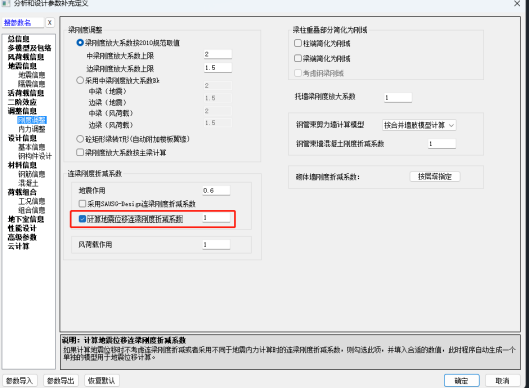Open 高级参数 tree item
530x388 pixels.
pos(22,237)
